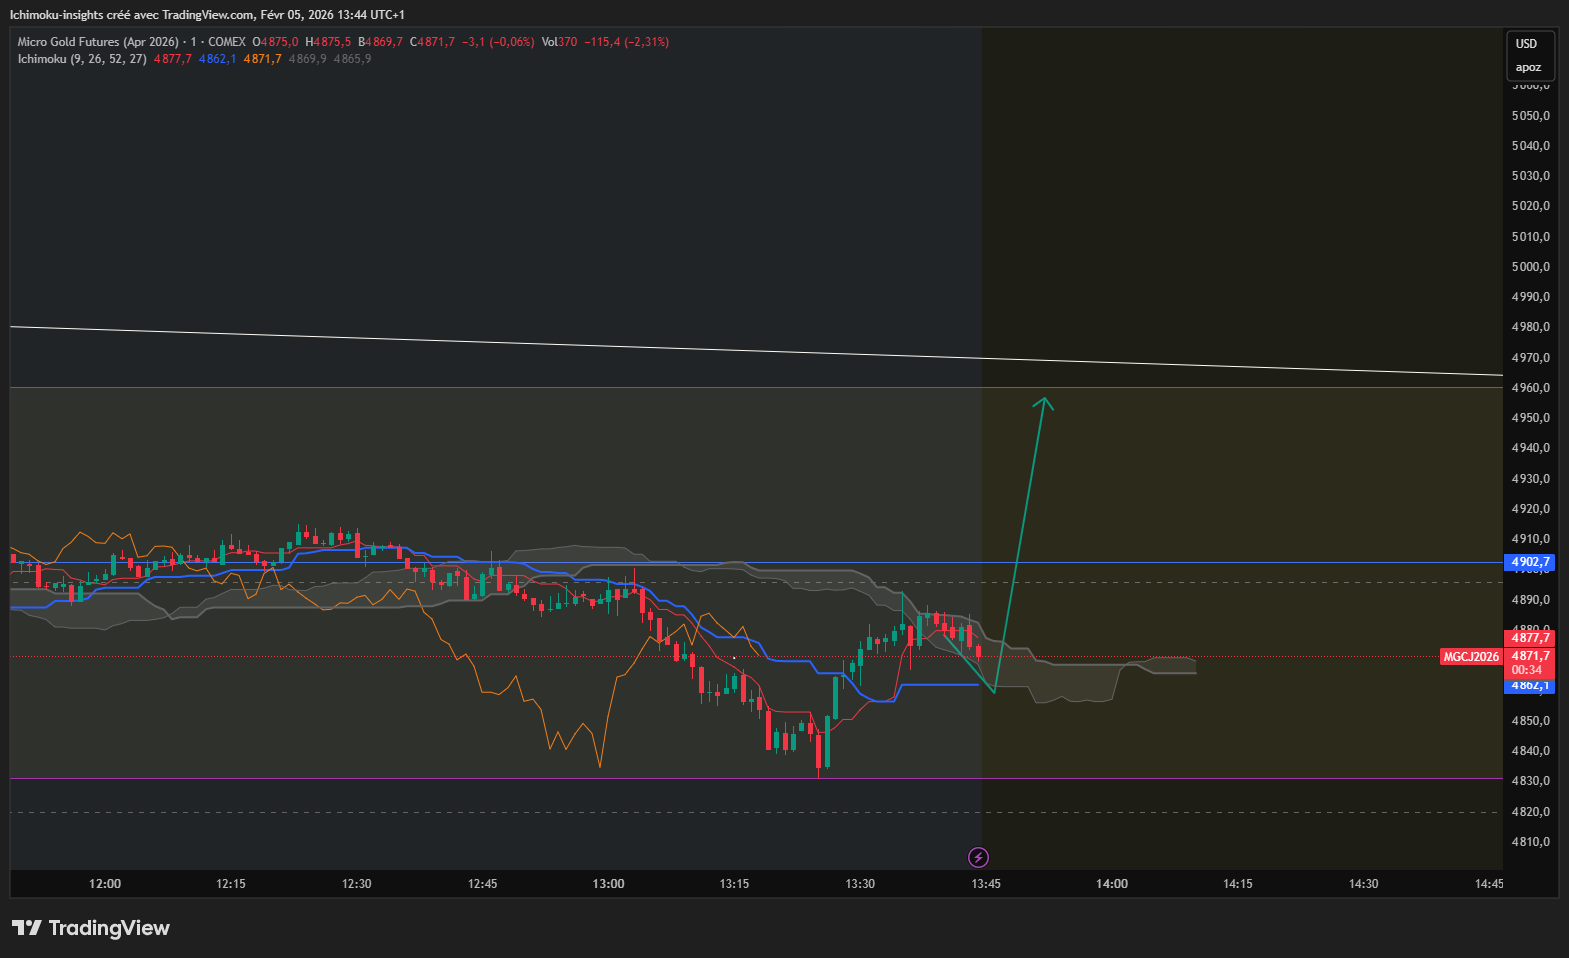Click the 12:00 time axis label
This screenshot has height=958, width=1569.
(105, 884)
